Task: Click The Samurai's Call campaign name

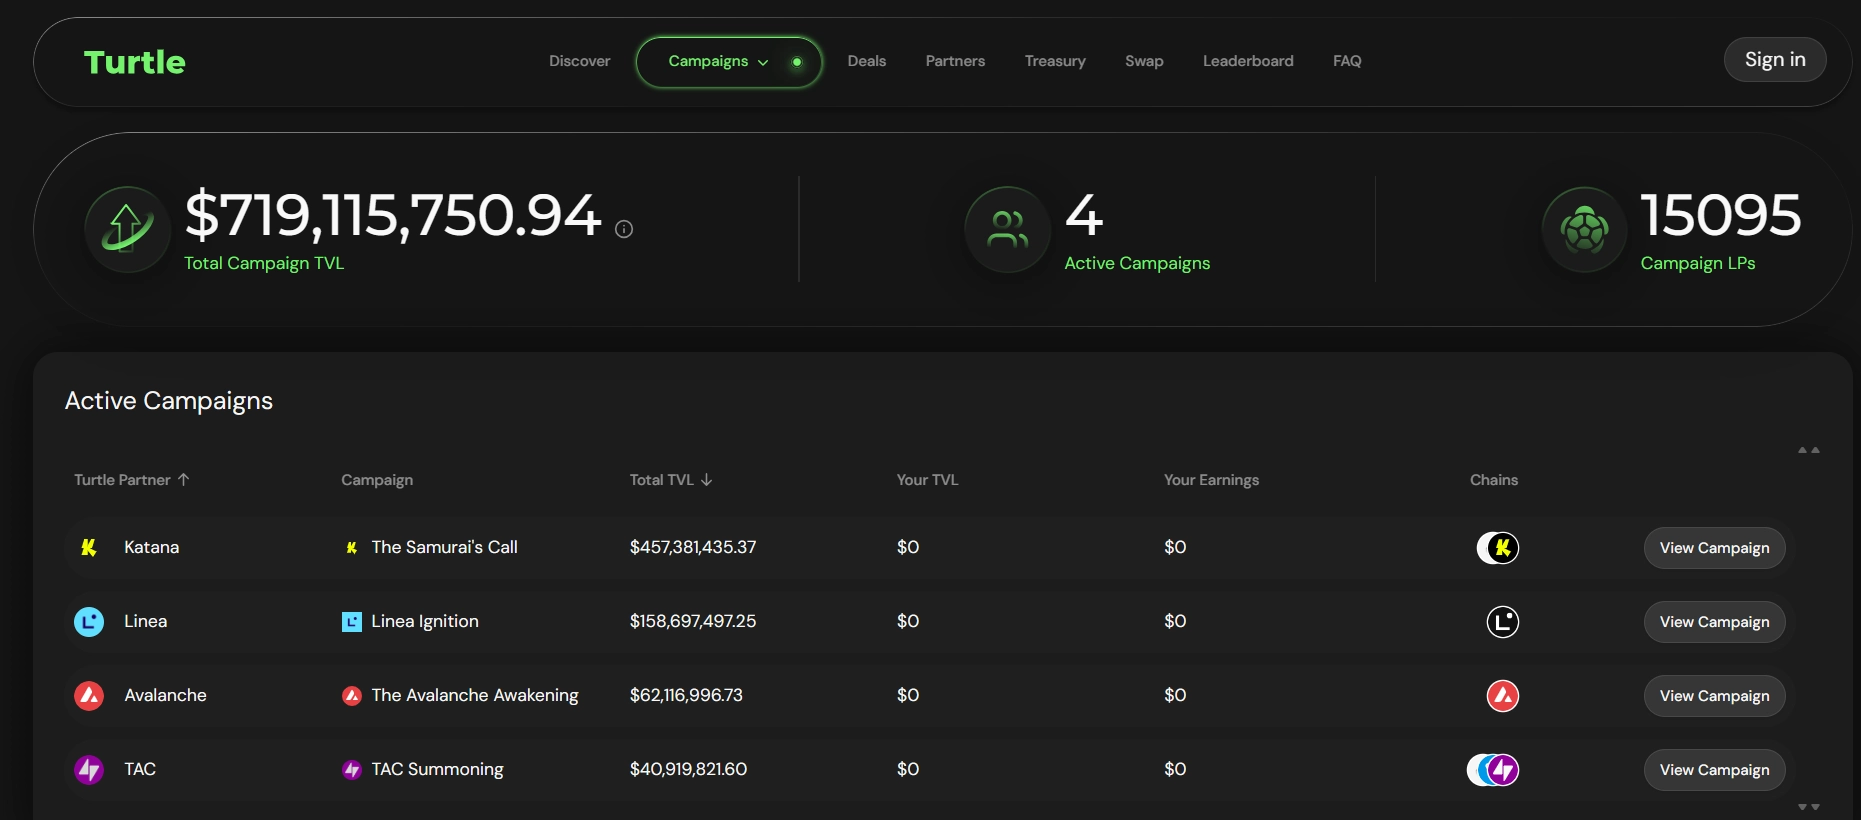Action: click(x=444, y=548)
